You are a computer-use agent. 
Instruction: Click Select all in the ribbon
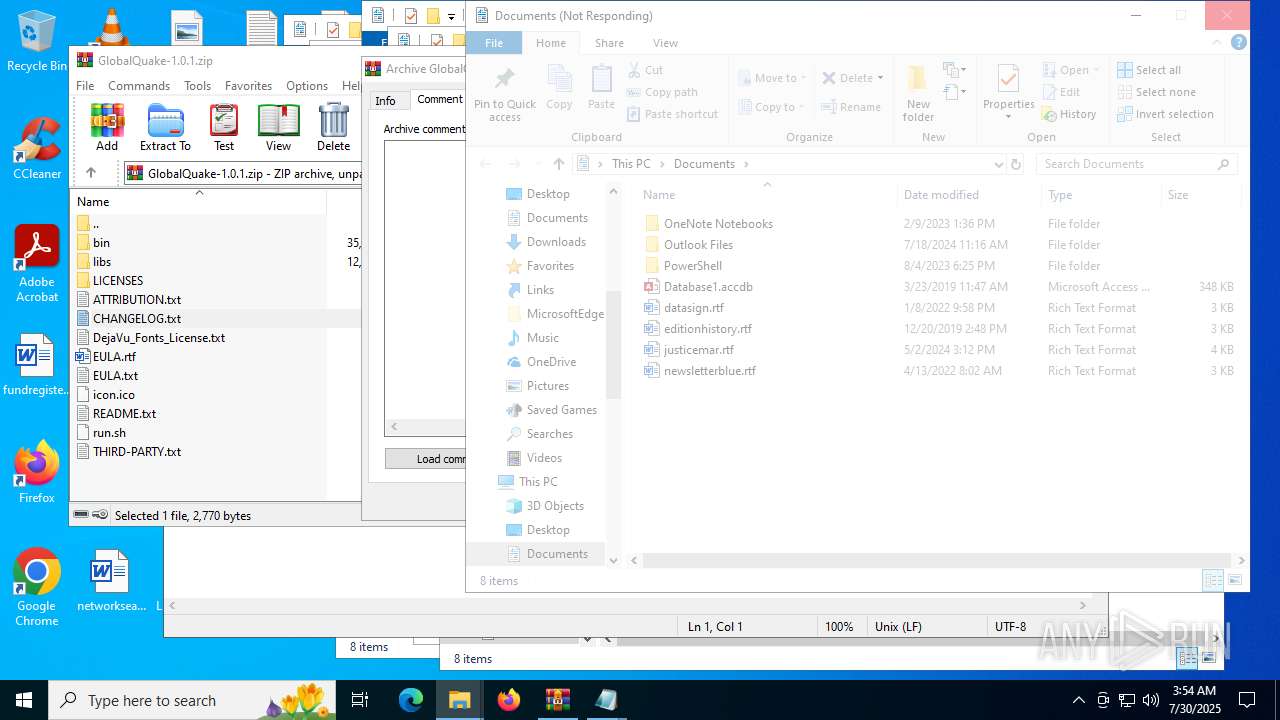point(1149,70)
